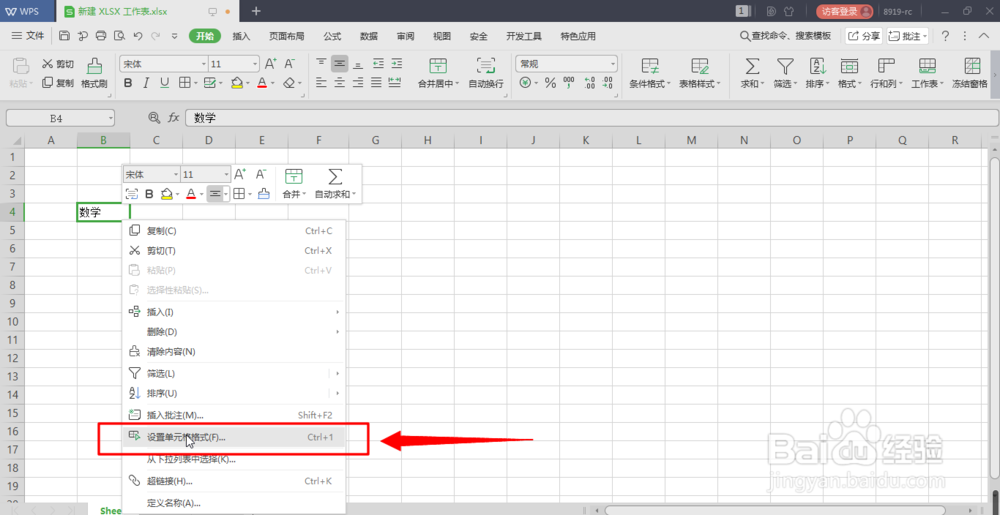
Task: Open the 文件 (File) menu
Action: [28, 36]
